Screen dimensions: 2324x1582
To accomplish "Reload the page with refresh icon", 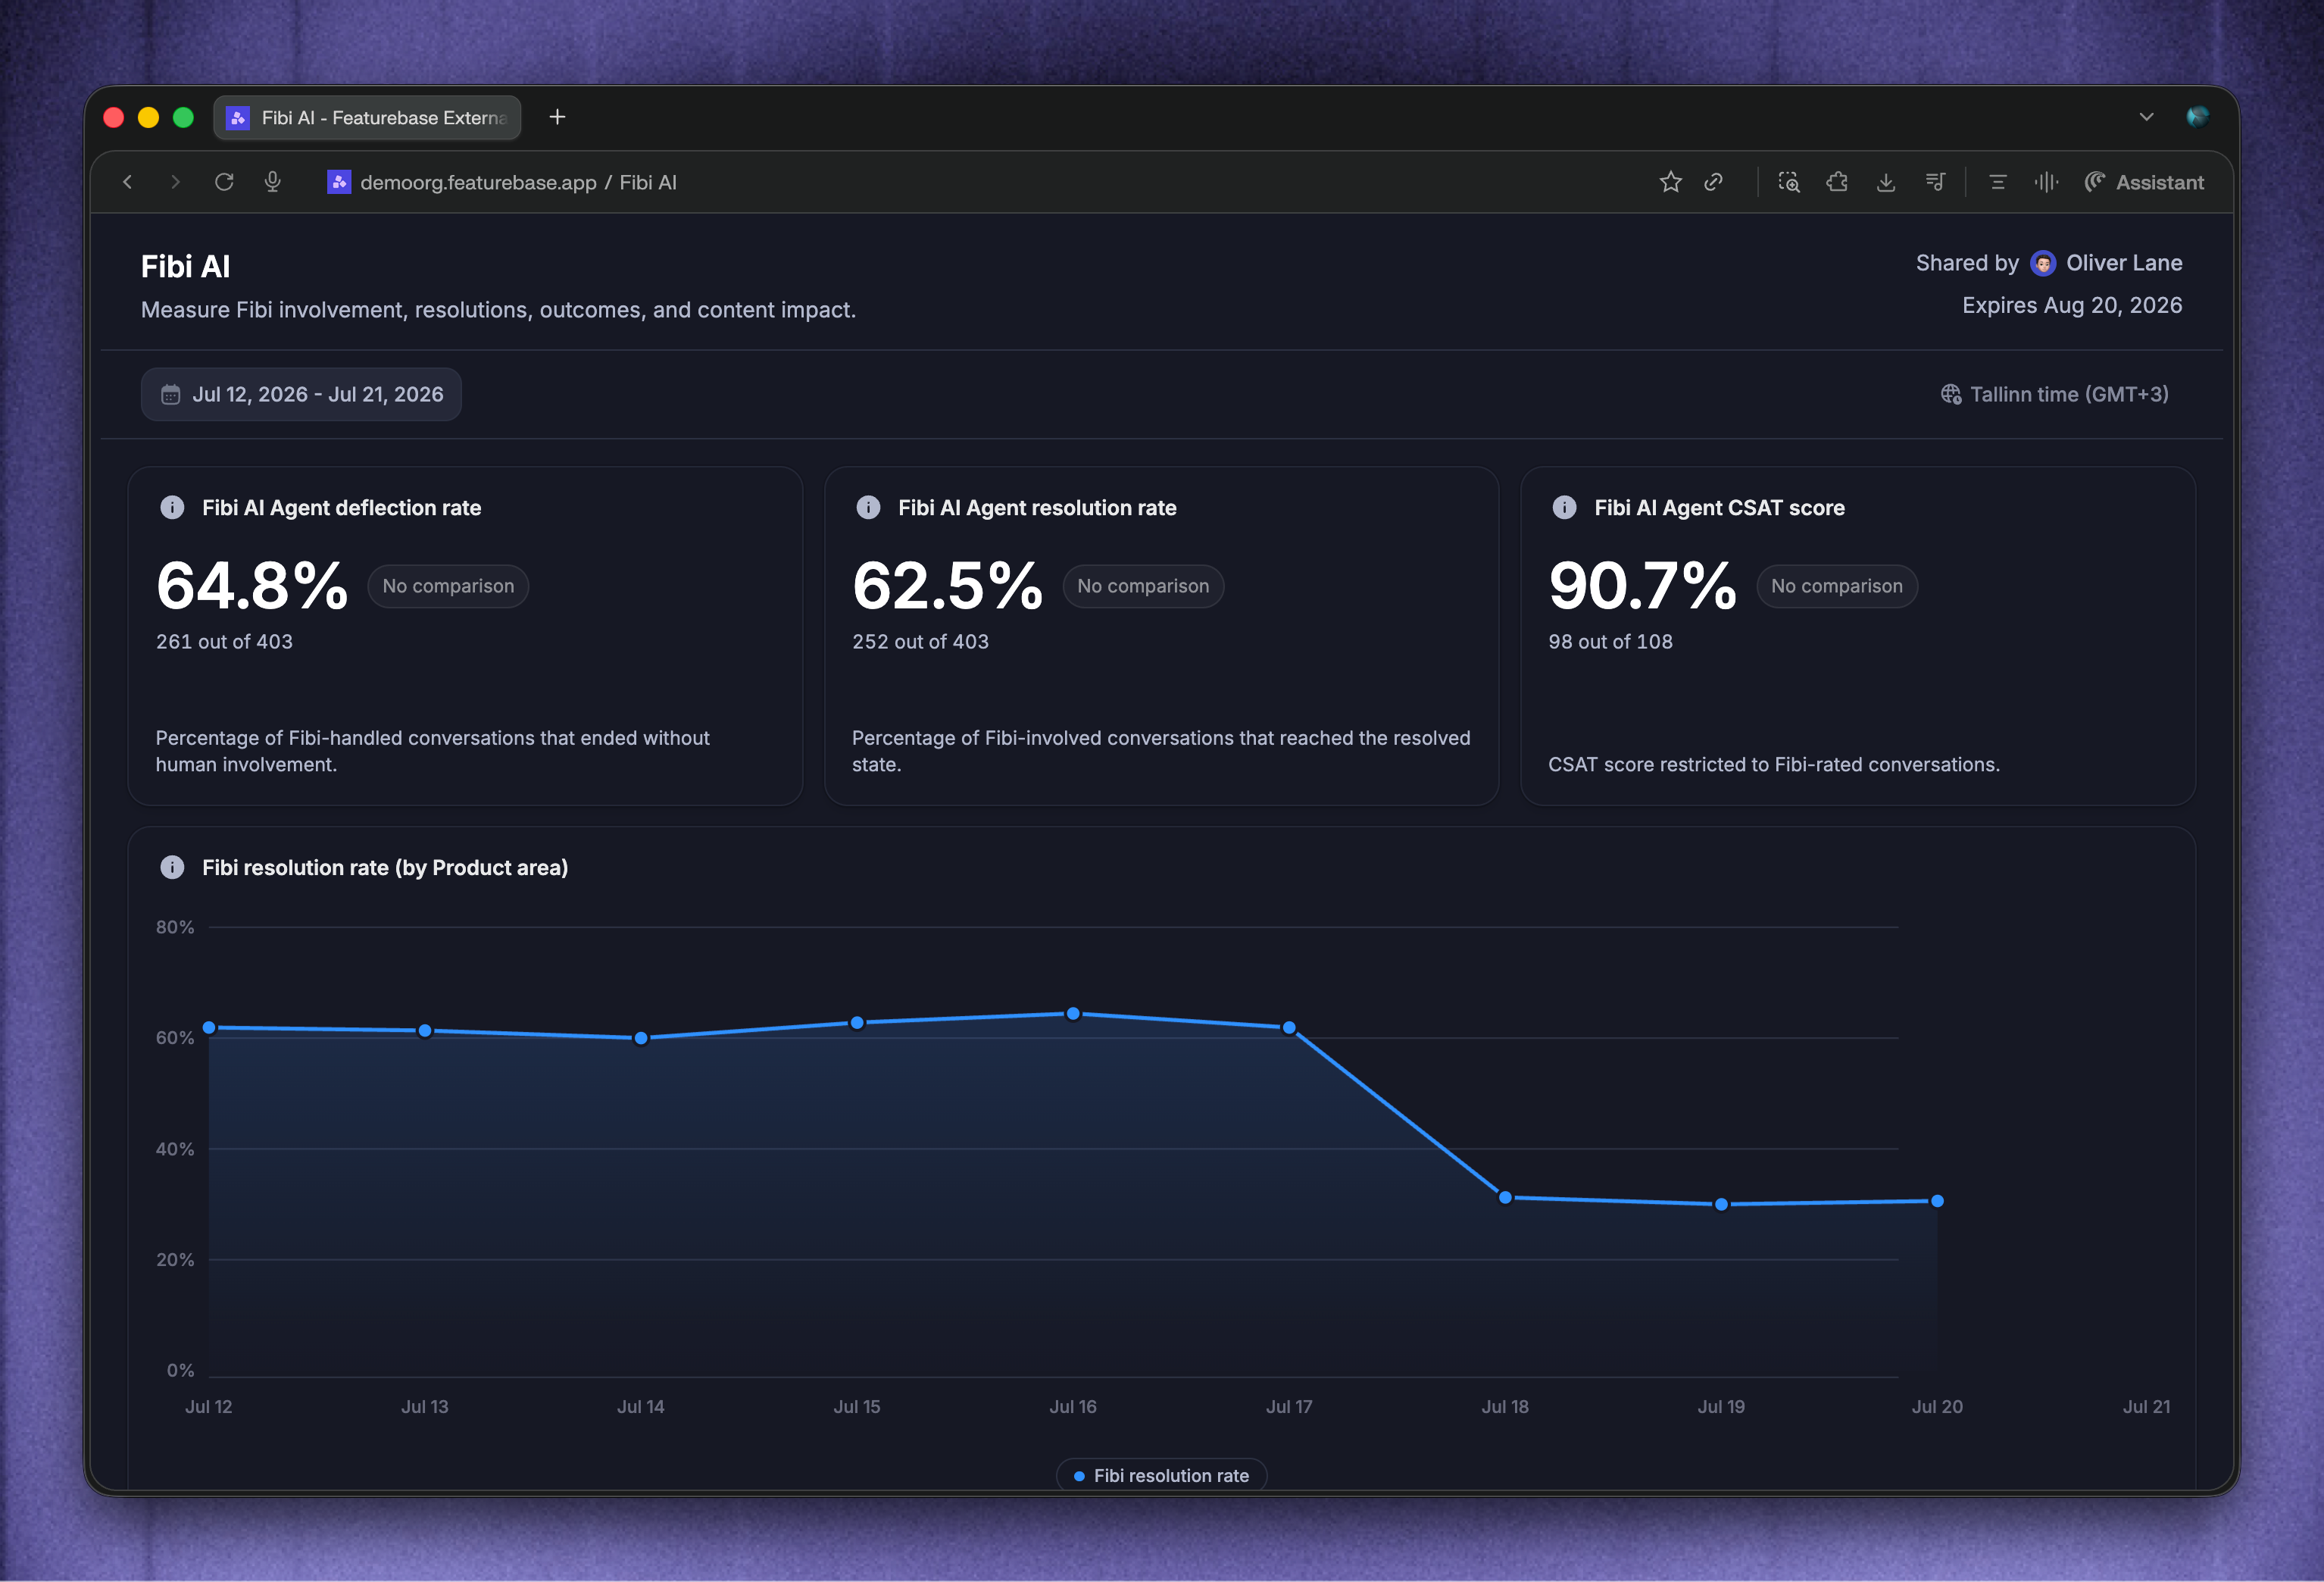I will (224, 182).
